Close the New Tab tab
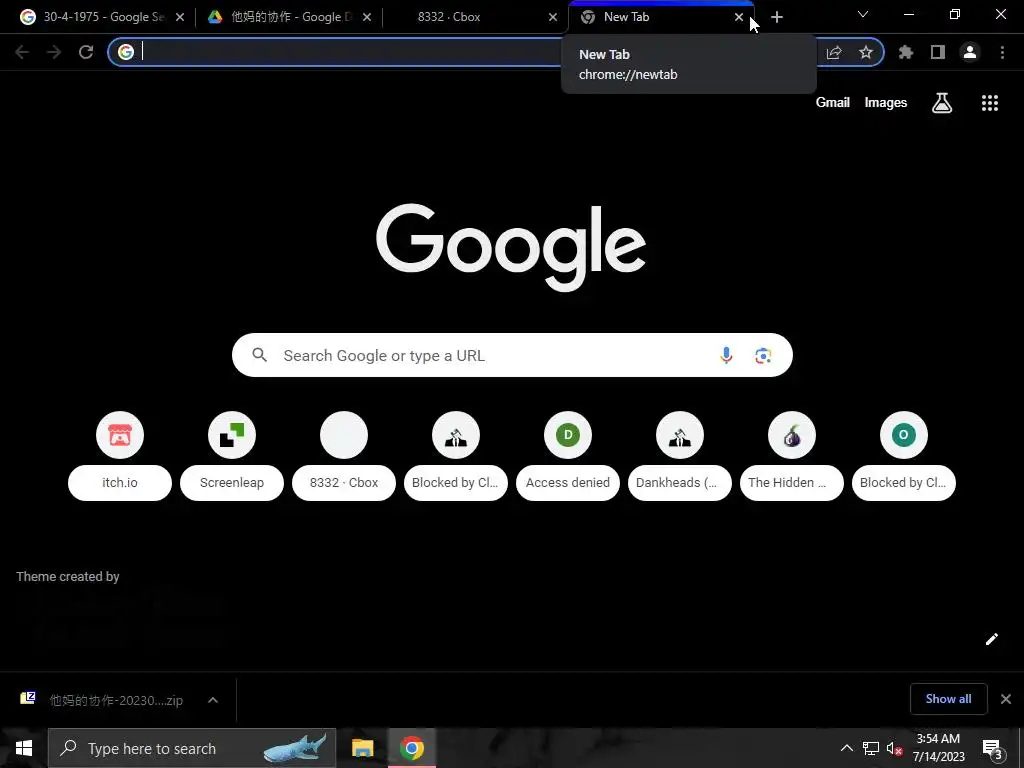The image size is (1024, 768). 739,17
